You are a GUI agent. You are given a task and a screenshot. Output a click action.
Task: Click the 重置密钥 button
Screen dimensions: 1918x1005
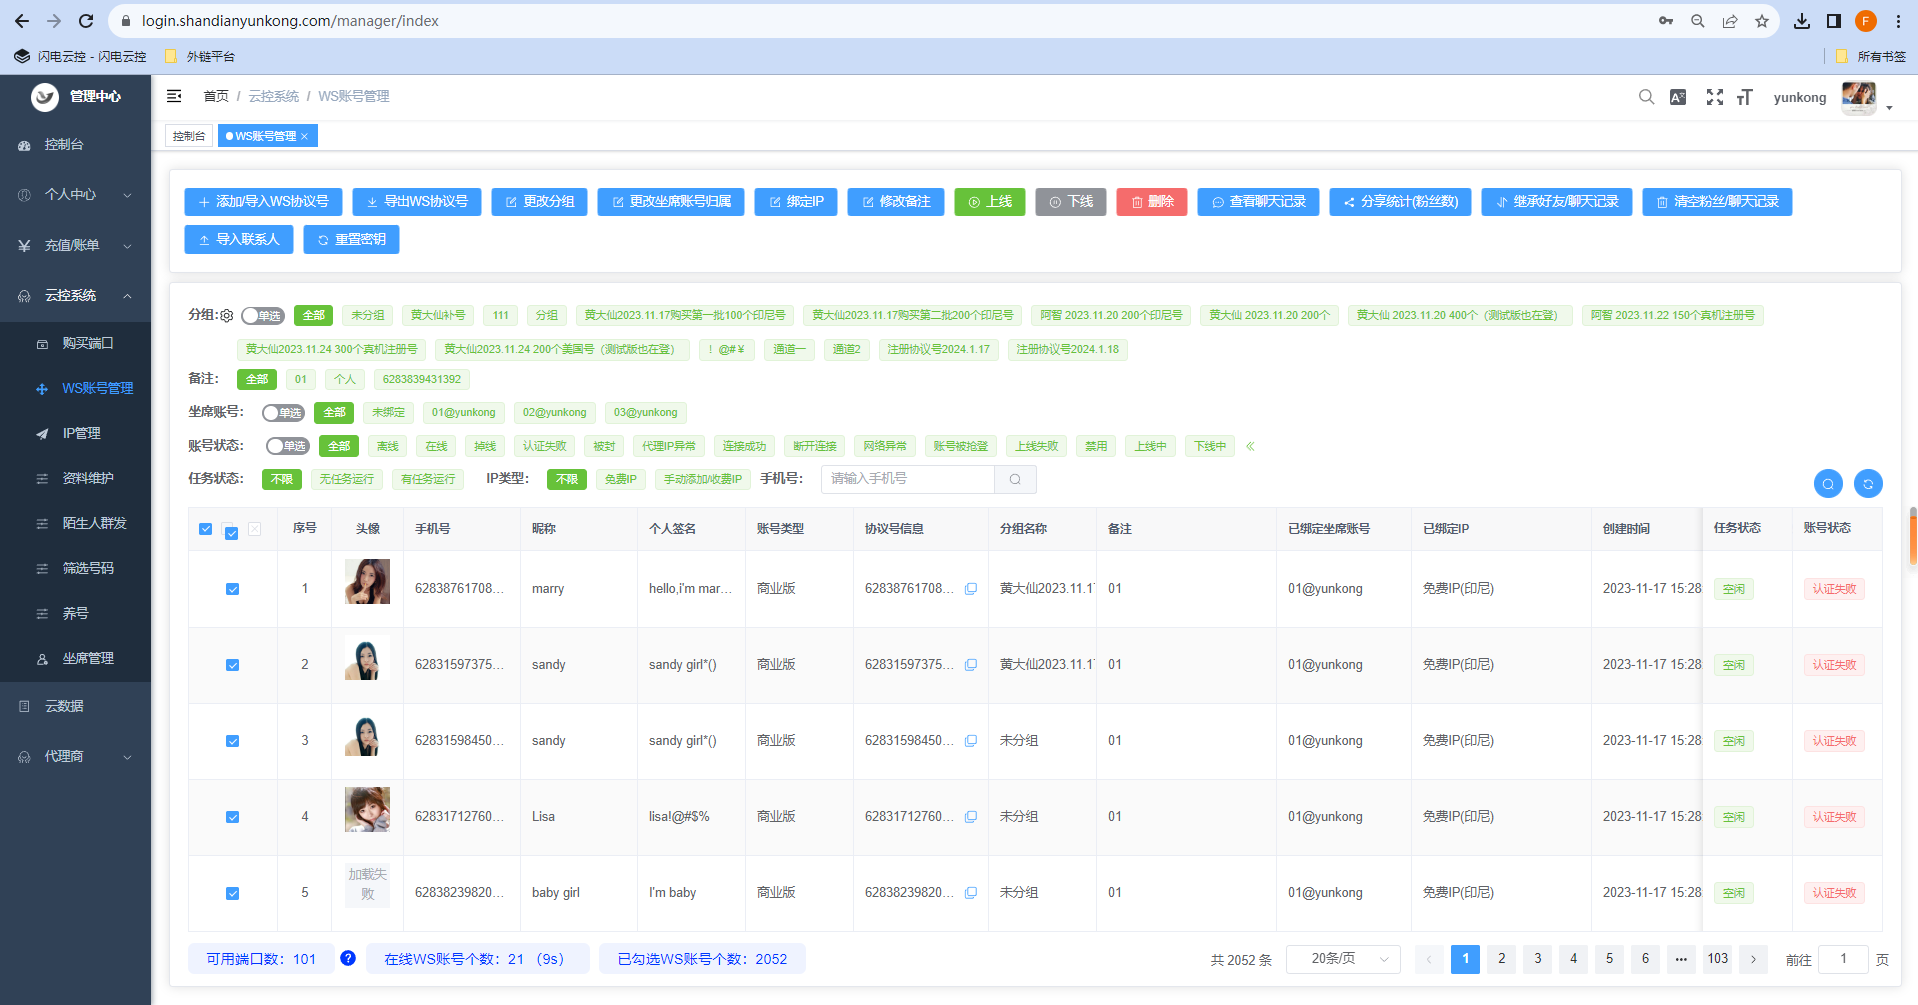pos(351,240)
